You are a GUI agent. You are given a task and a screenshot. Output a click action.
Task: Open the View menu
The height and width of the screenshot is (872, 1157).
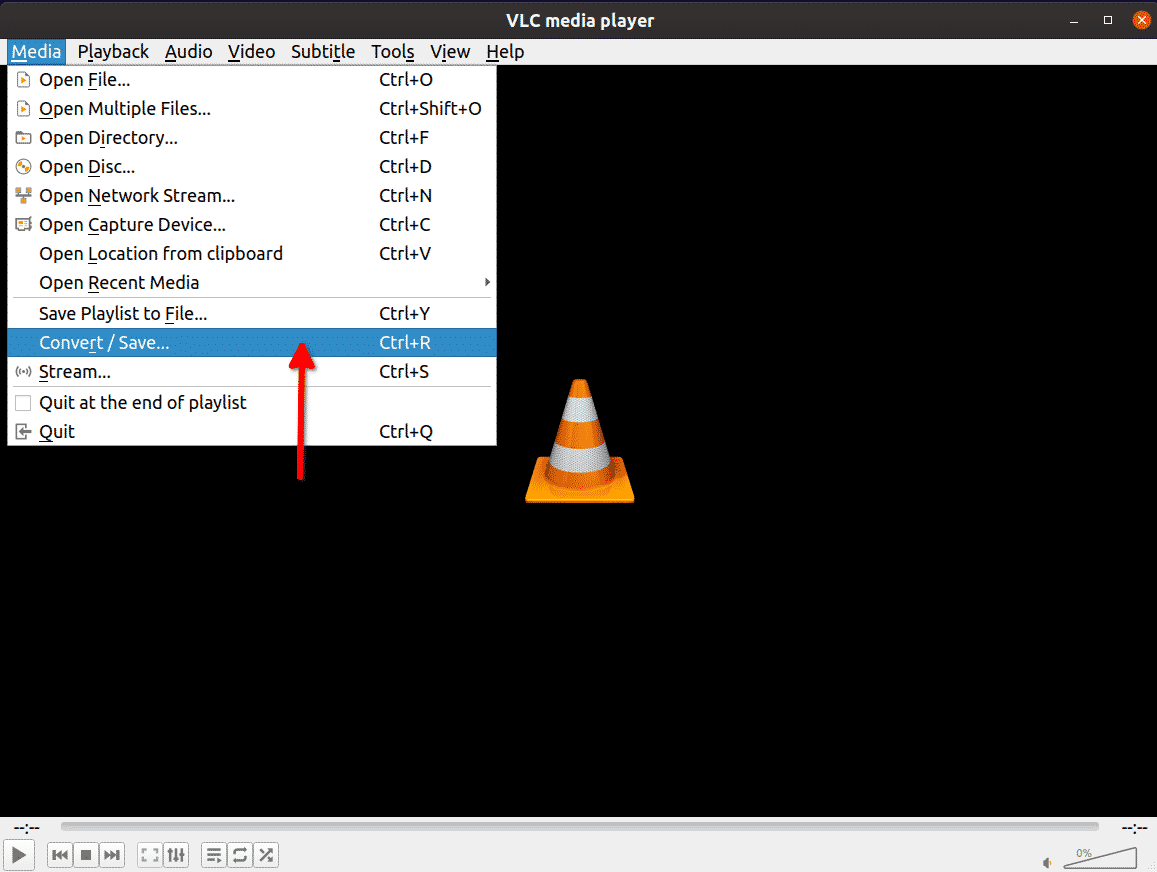(x=450, y=52)
